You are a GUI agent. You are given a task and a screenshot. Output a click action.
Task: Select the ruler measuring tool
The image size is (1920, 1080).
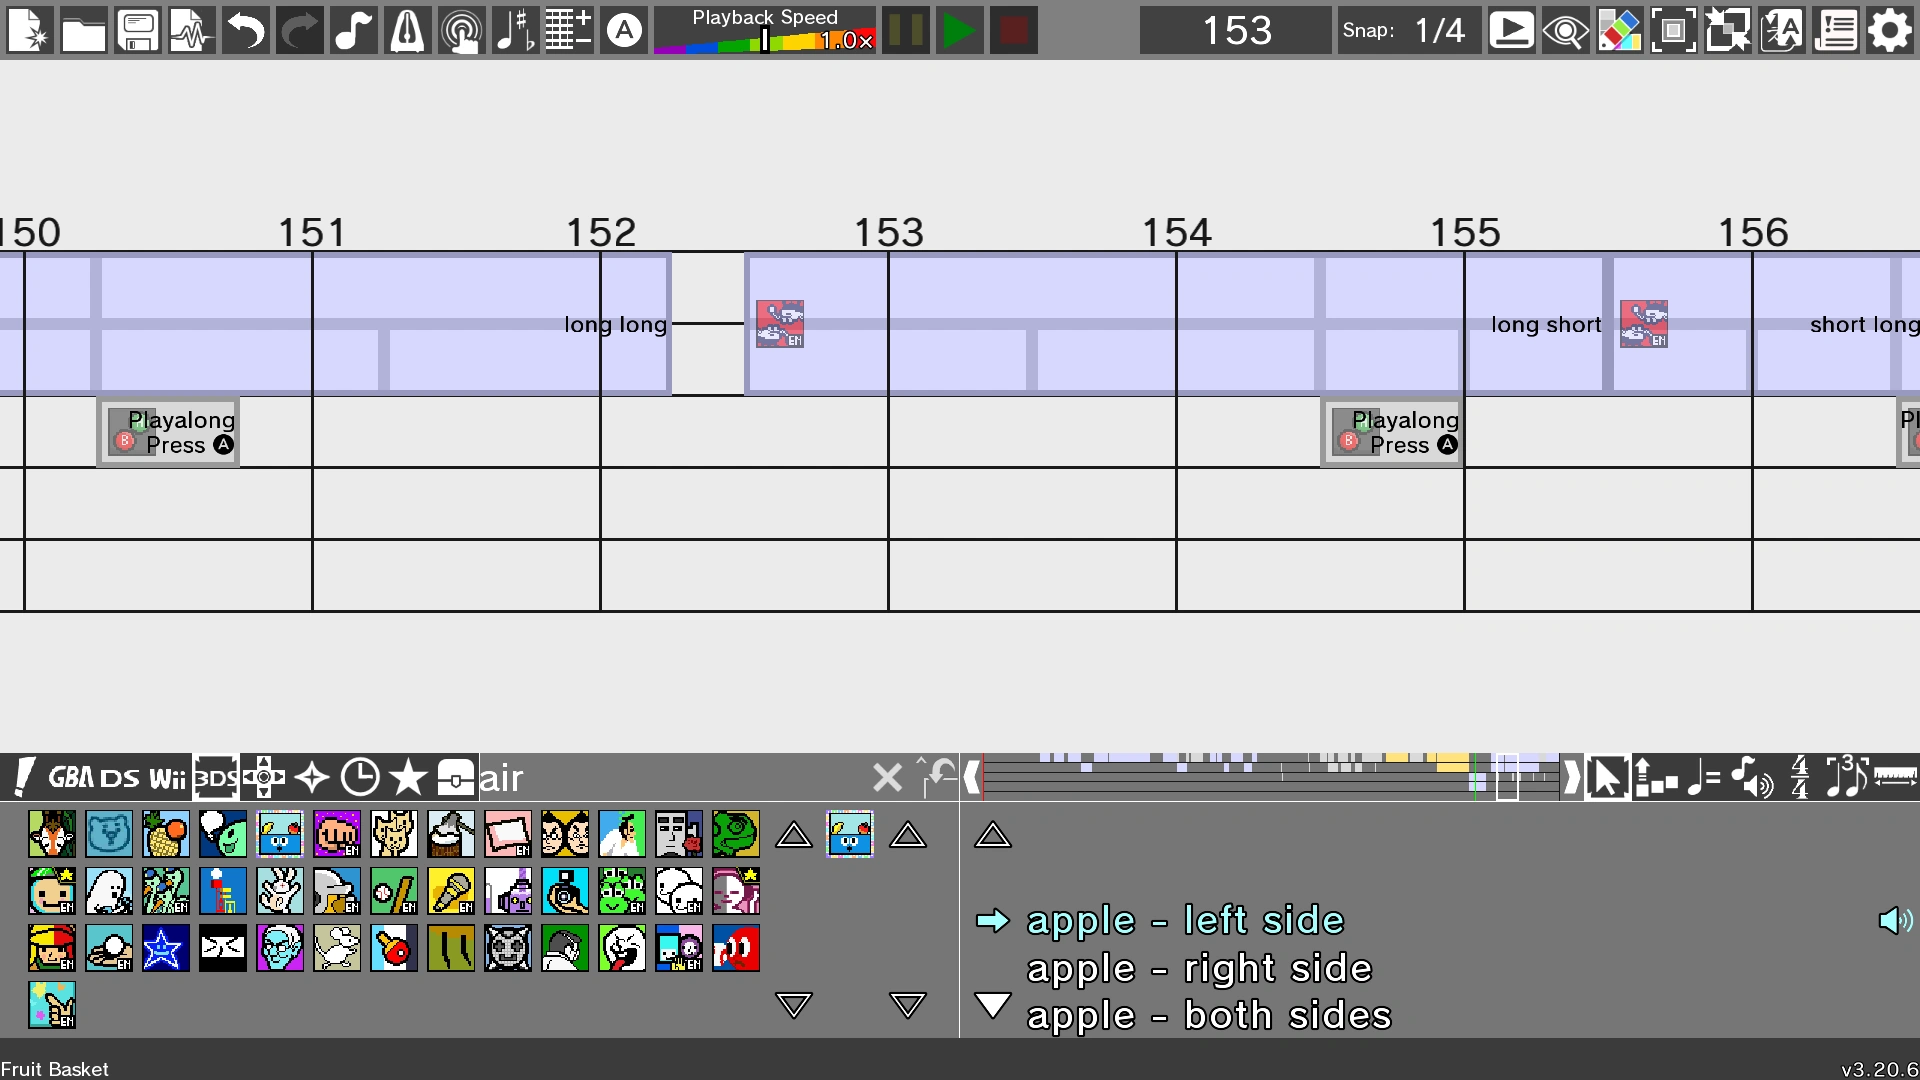tap(1895, 777)
